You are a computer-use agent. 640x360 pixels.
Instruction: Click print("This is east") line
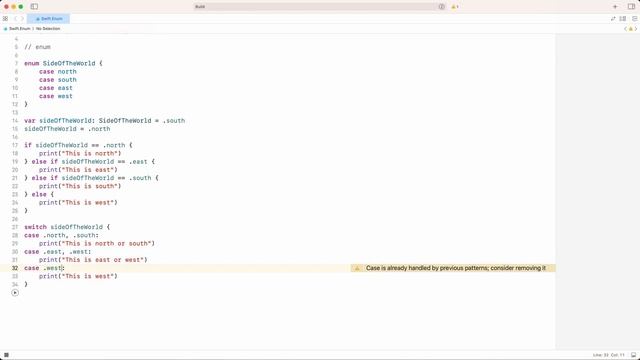click(78, 170)
